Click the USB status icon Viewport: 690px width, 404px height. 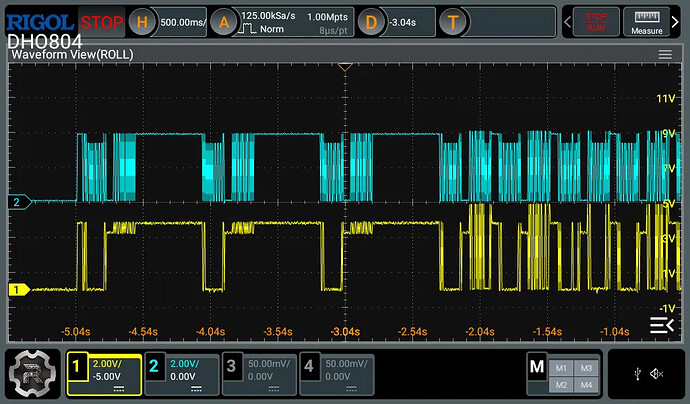click(x=638, y=374)
